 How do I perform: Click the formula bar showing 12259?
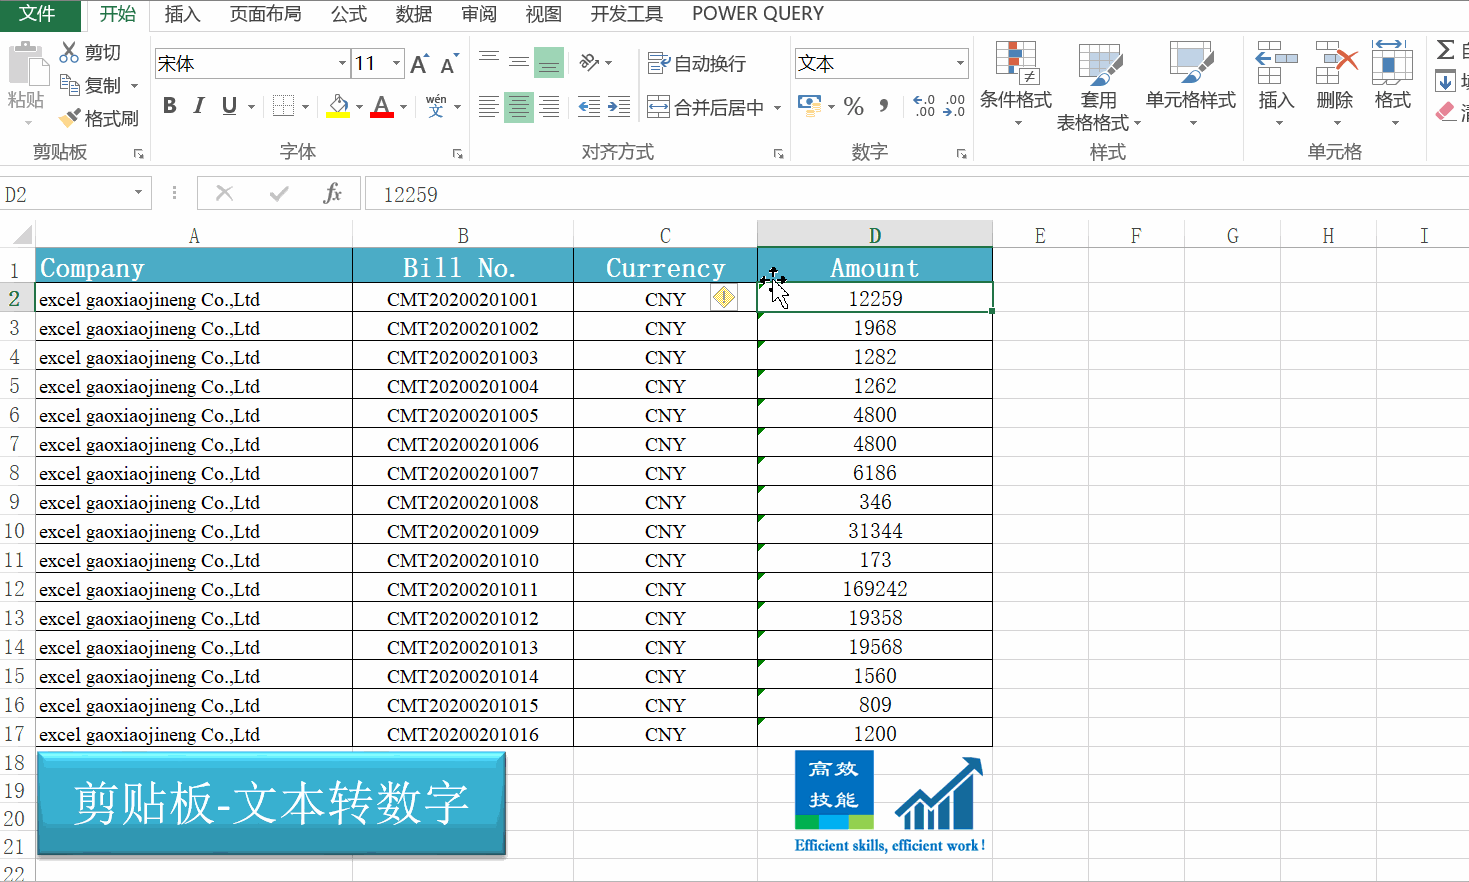(x=915, y=194)
